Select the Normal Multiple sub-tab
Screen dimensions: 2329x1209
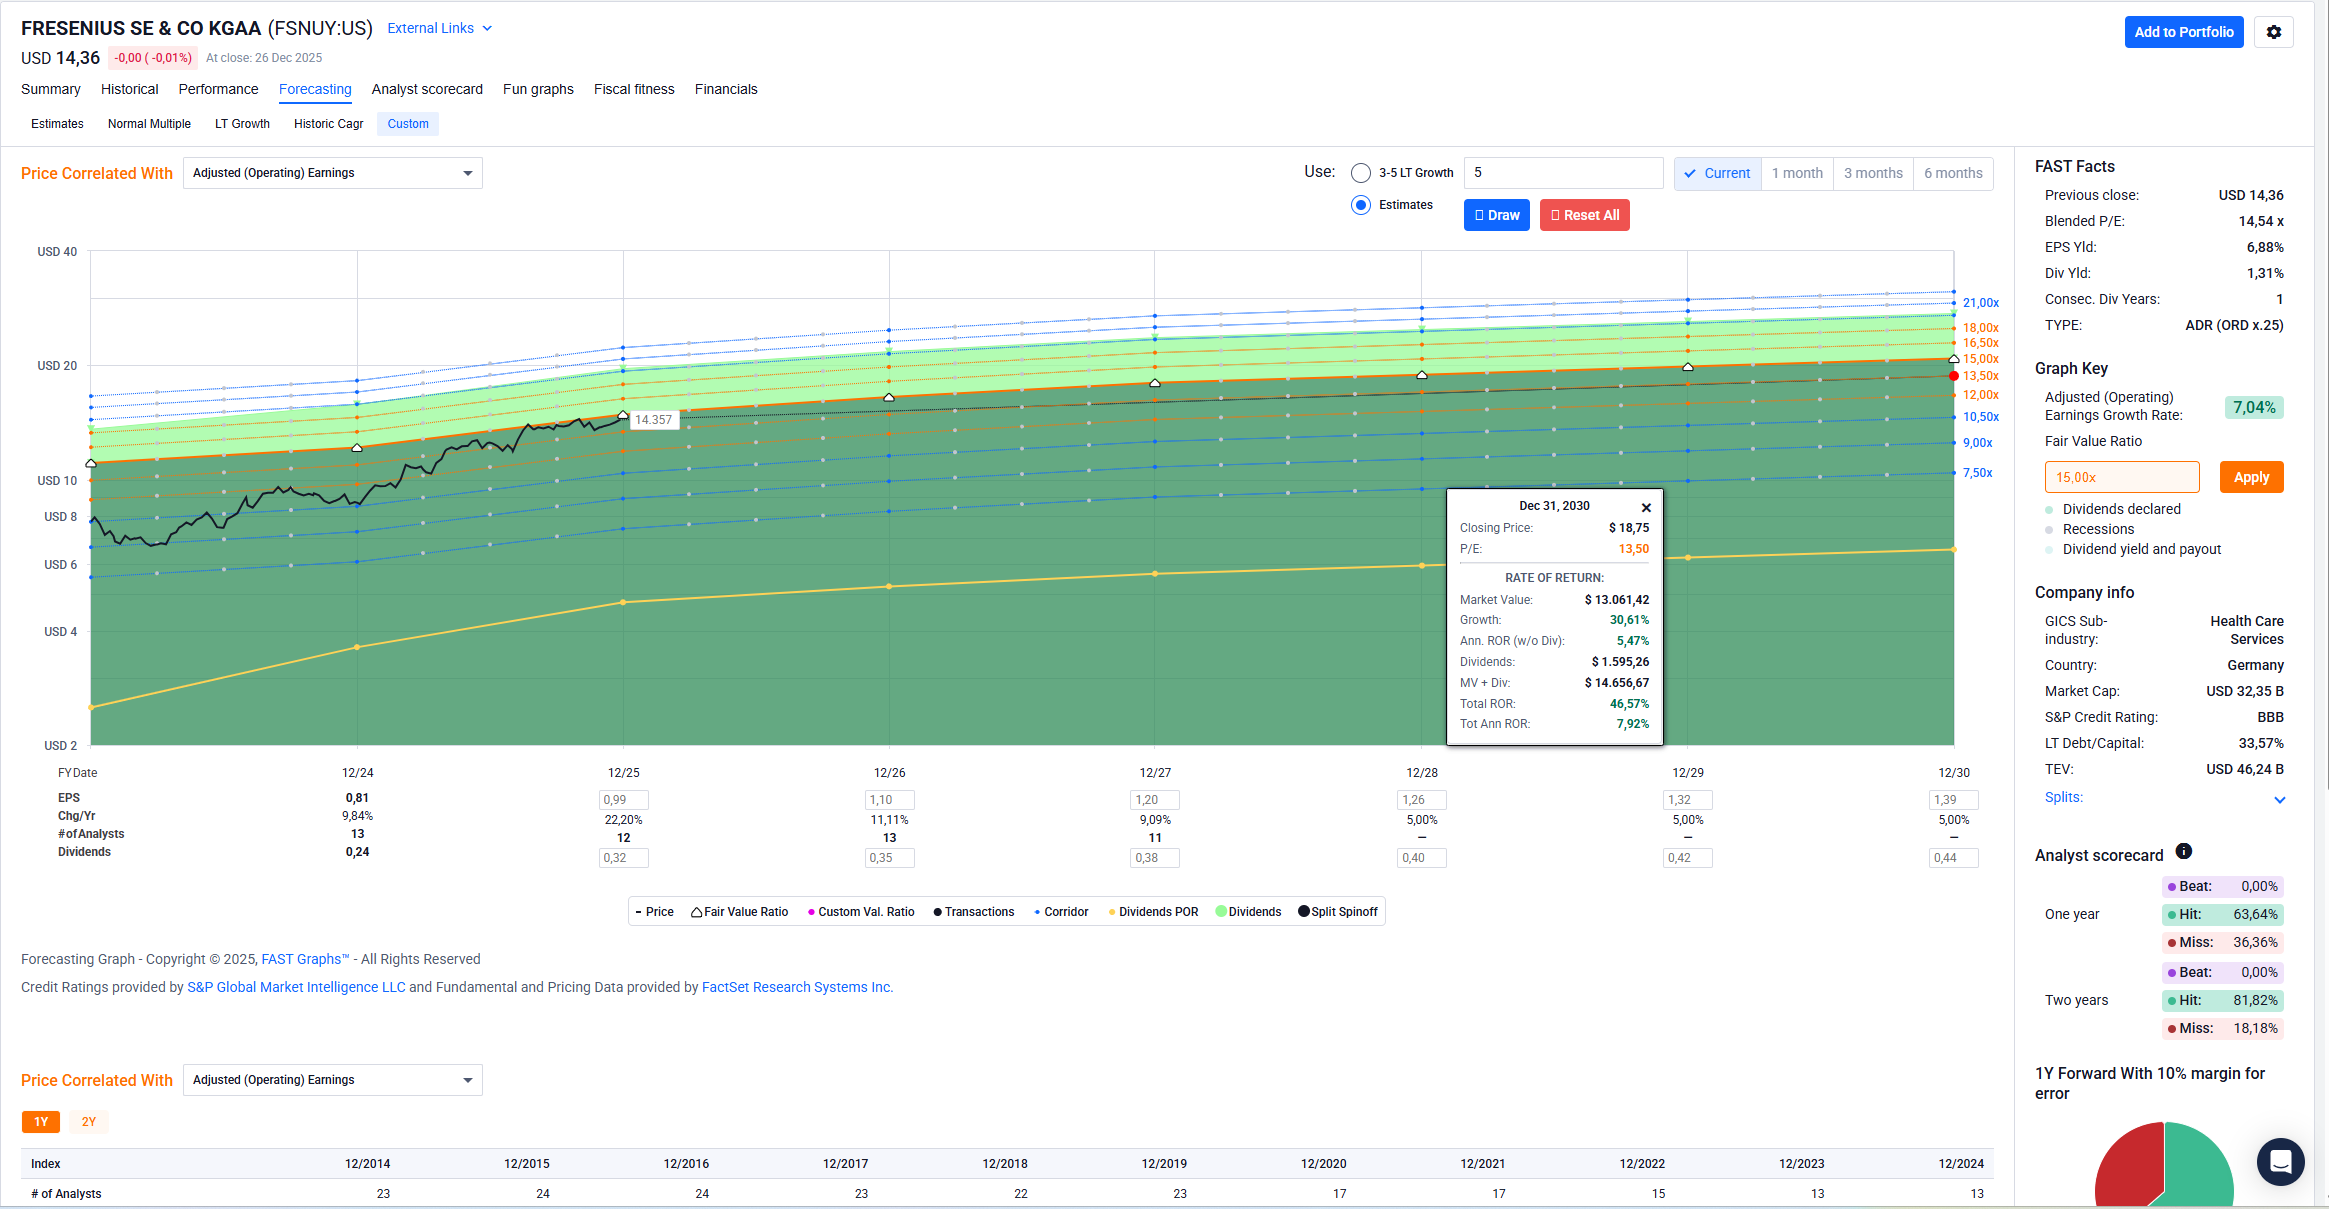click(x=149, y=124)
